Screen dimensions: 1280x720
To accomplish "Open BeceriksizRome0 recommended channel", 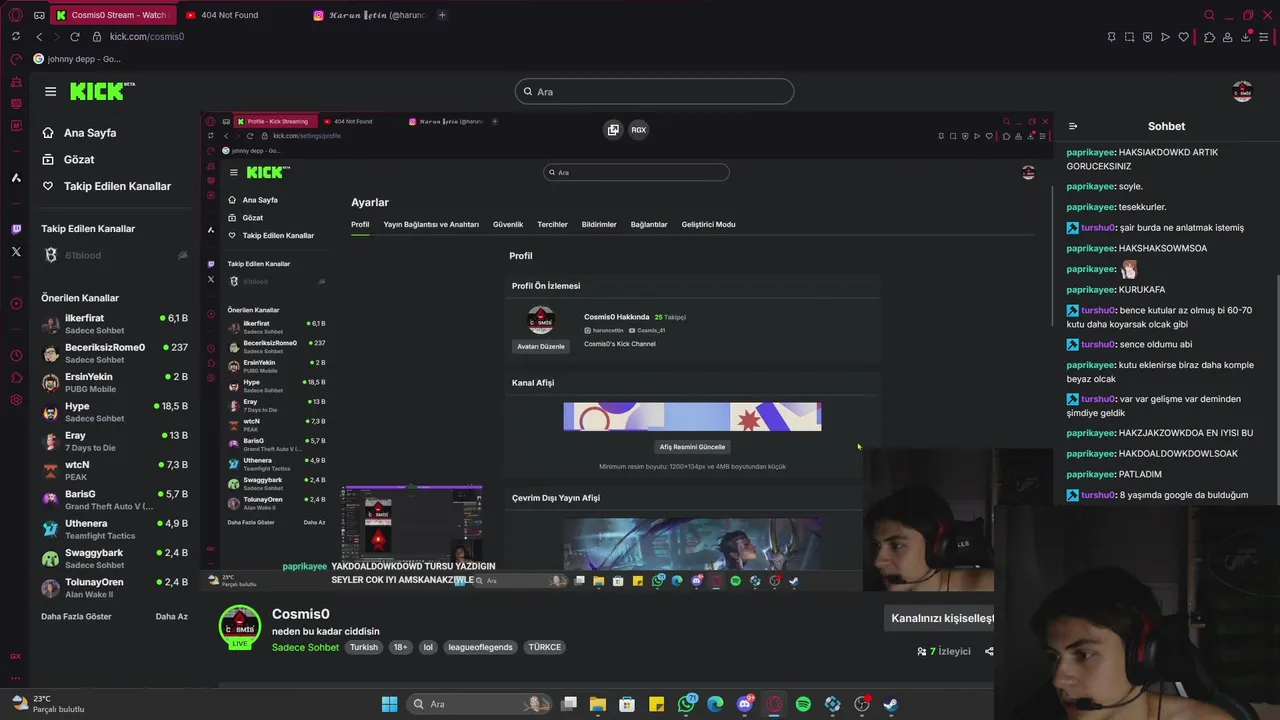I will click(115, 353).
